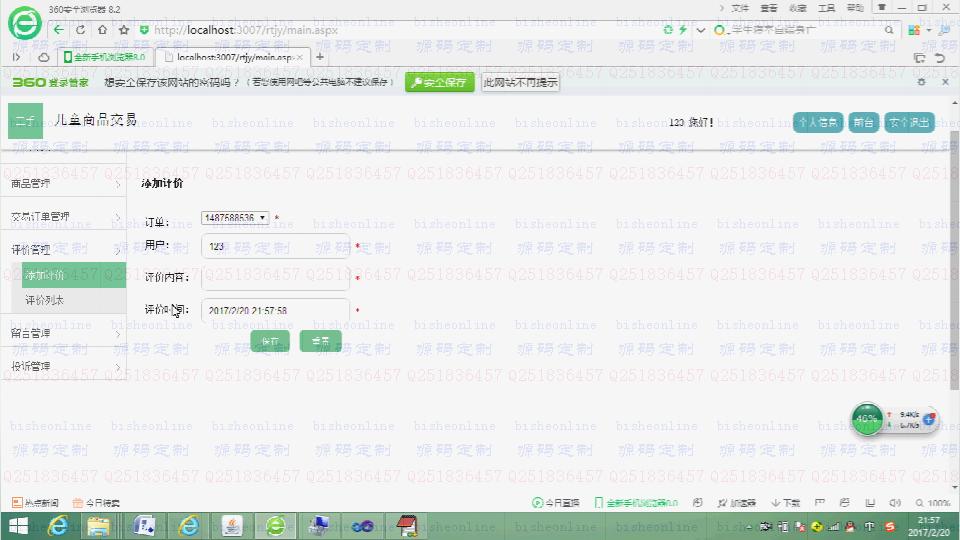
Task: Open 评价列表 in the sidebar
Action: point(73,300)
